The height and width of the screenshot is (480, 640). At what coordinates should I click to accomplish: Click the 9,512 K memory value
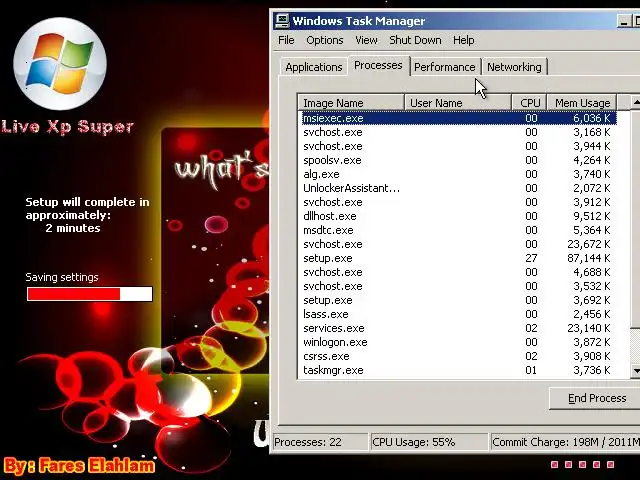pos(591,216)
